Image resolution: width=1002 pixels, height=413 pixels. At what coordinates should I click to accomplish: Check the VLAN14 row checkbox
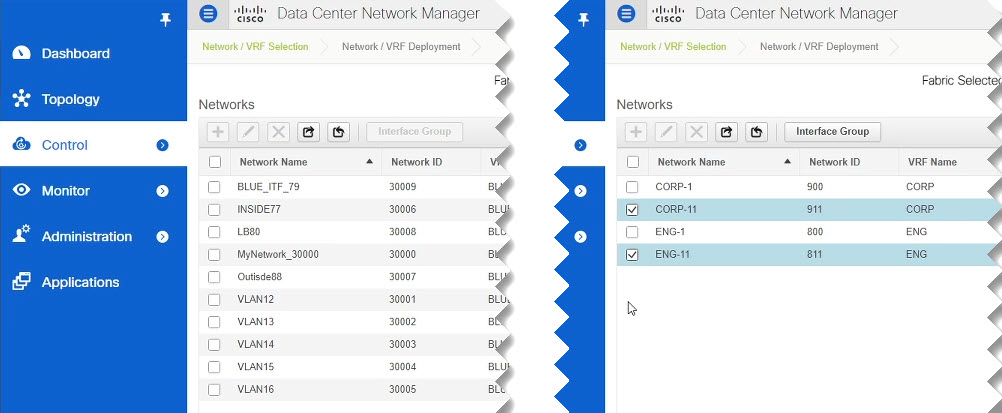(x=214, y=345)
